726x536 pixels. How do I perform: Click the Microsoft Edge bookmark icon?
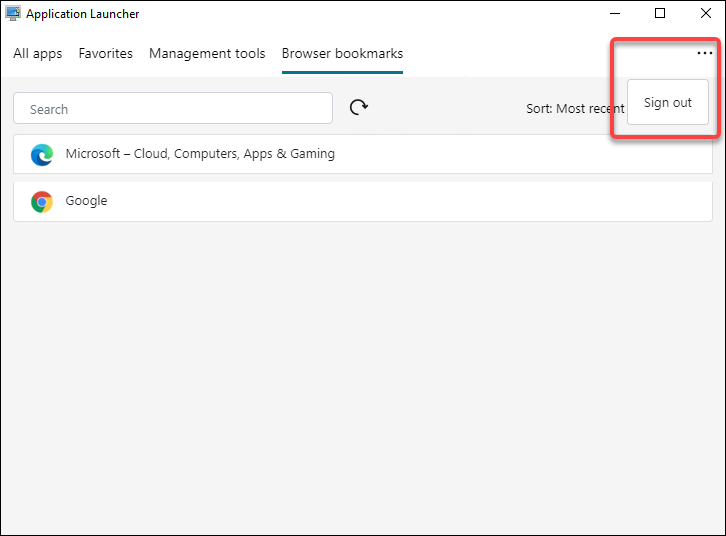[x=42, y=155]
